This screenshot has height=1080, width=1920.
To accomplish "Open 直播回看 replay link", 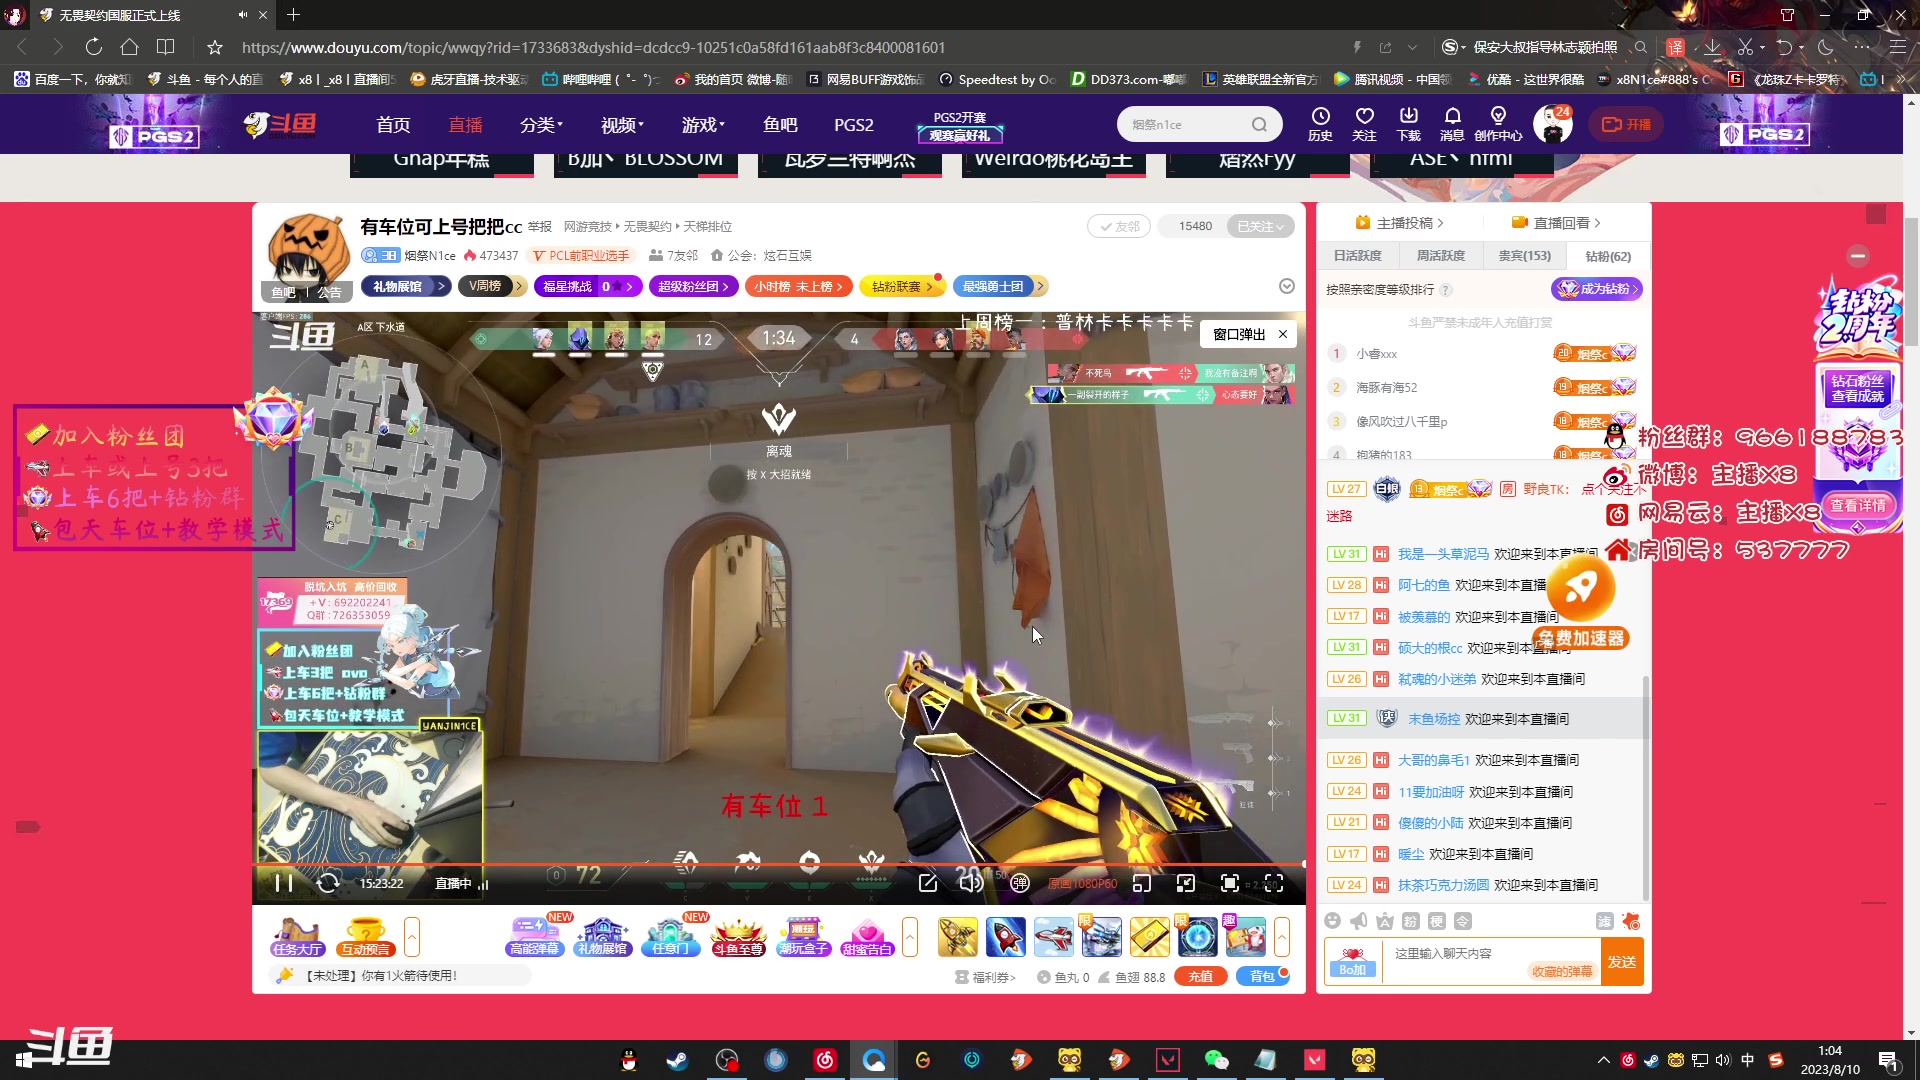I will click(x=1557, y=223).
